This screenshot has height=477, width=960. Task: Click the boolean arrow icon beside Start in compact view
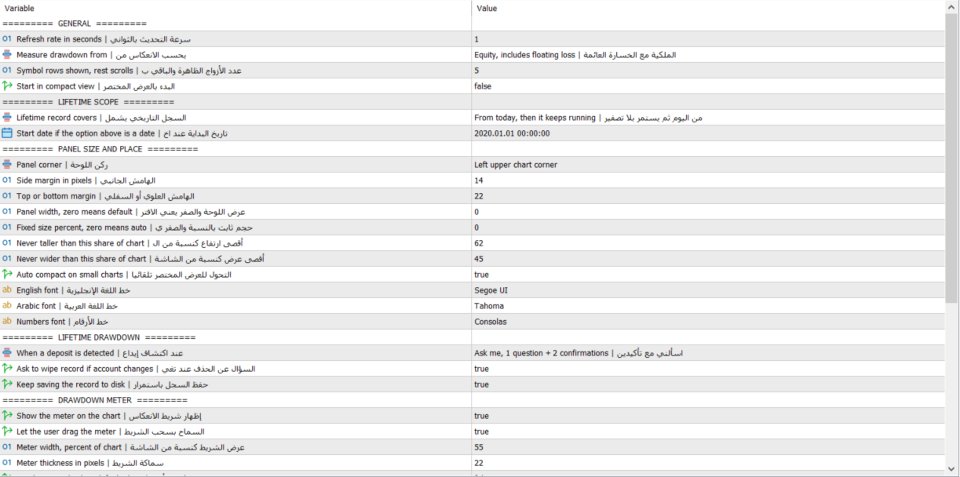click(x=7, y=86)
